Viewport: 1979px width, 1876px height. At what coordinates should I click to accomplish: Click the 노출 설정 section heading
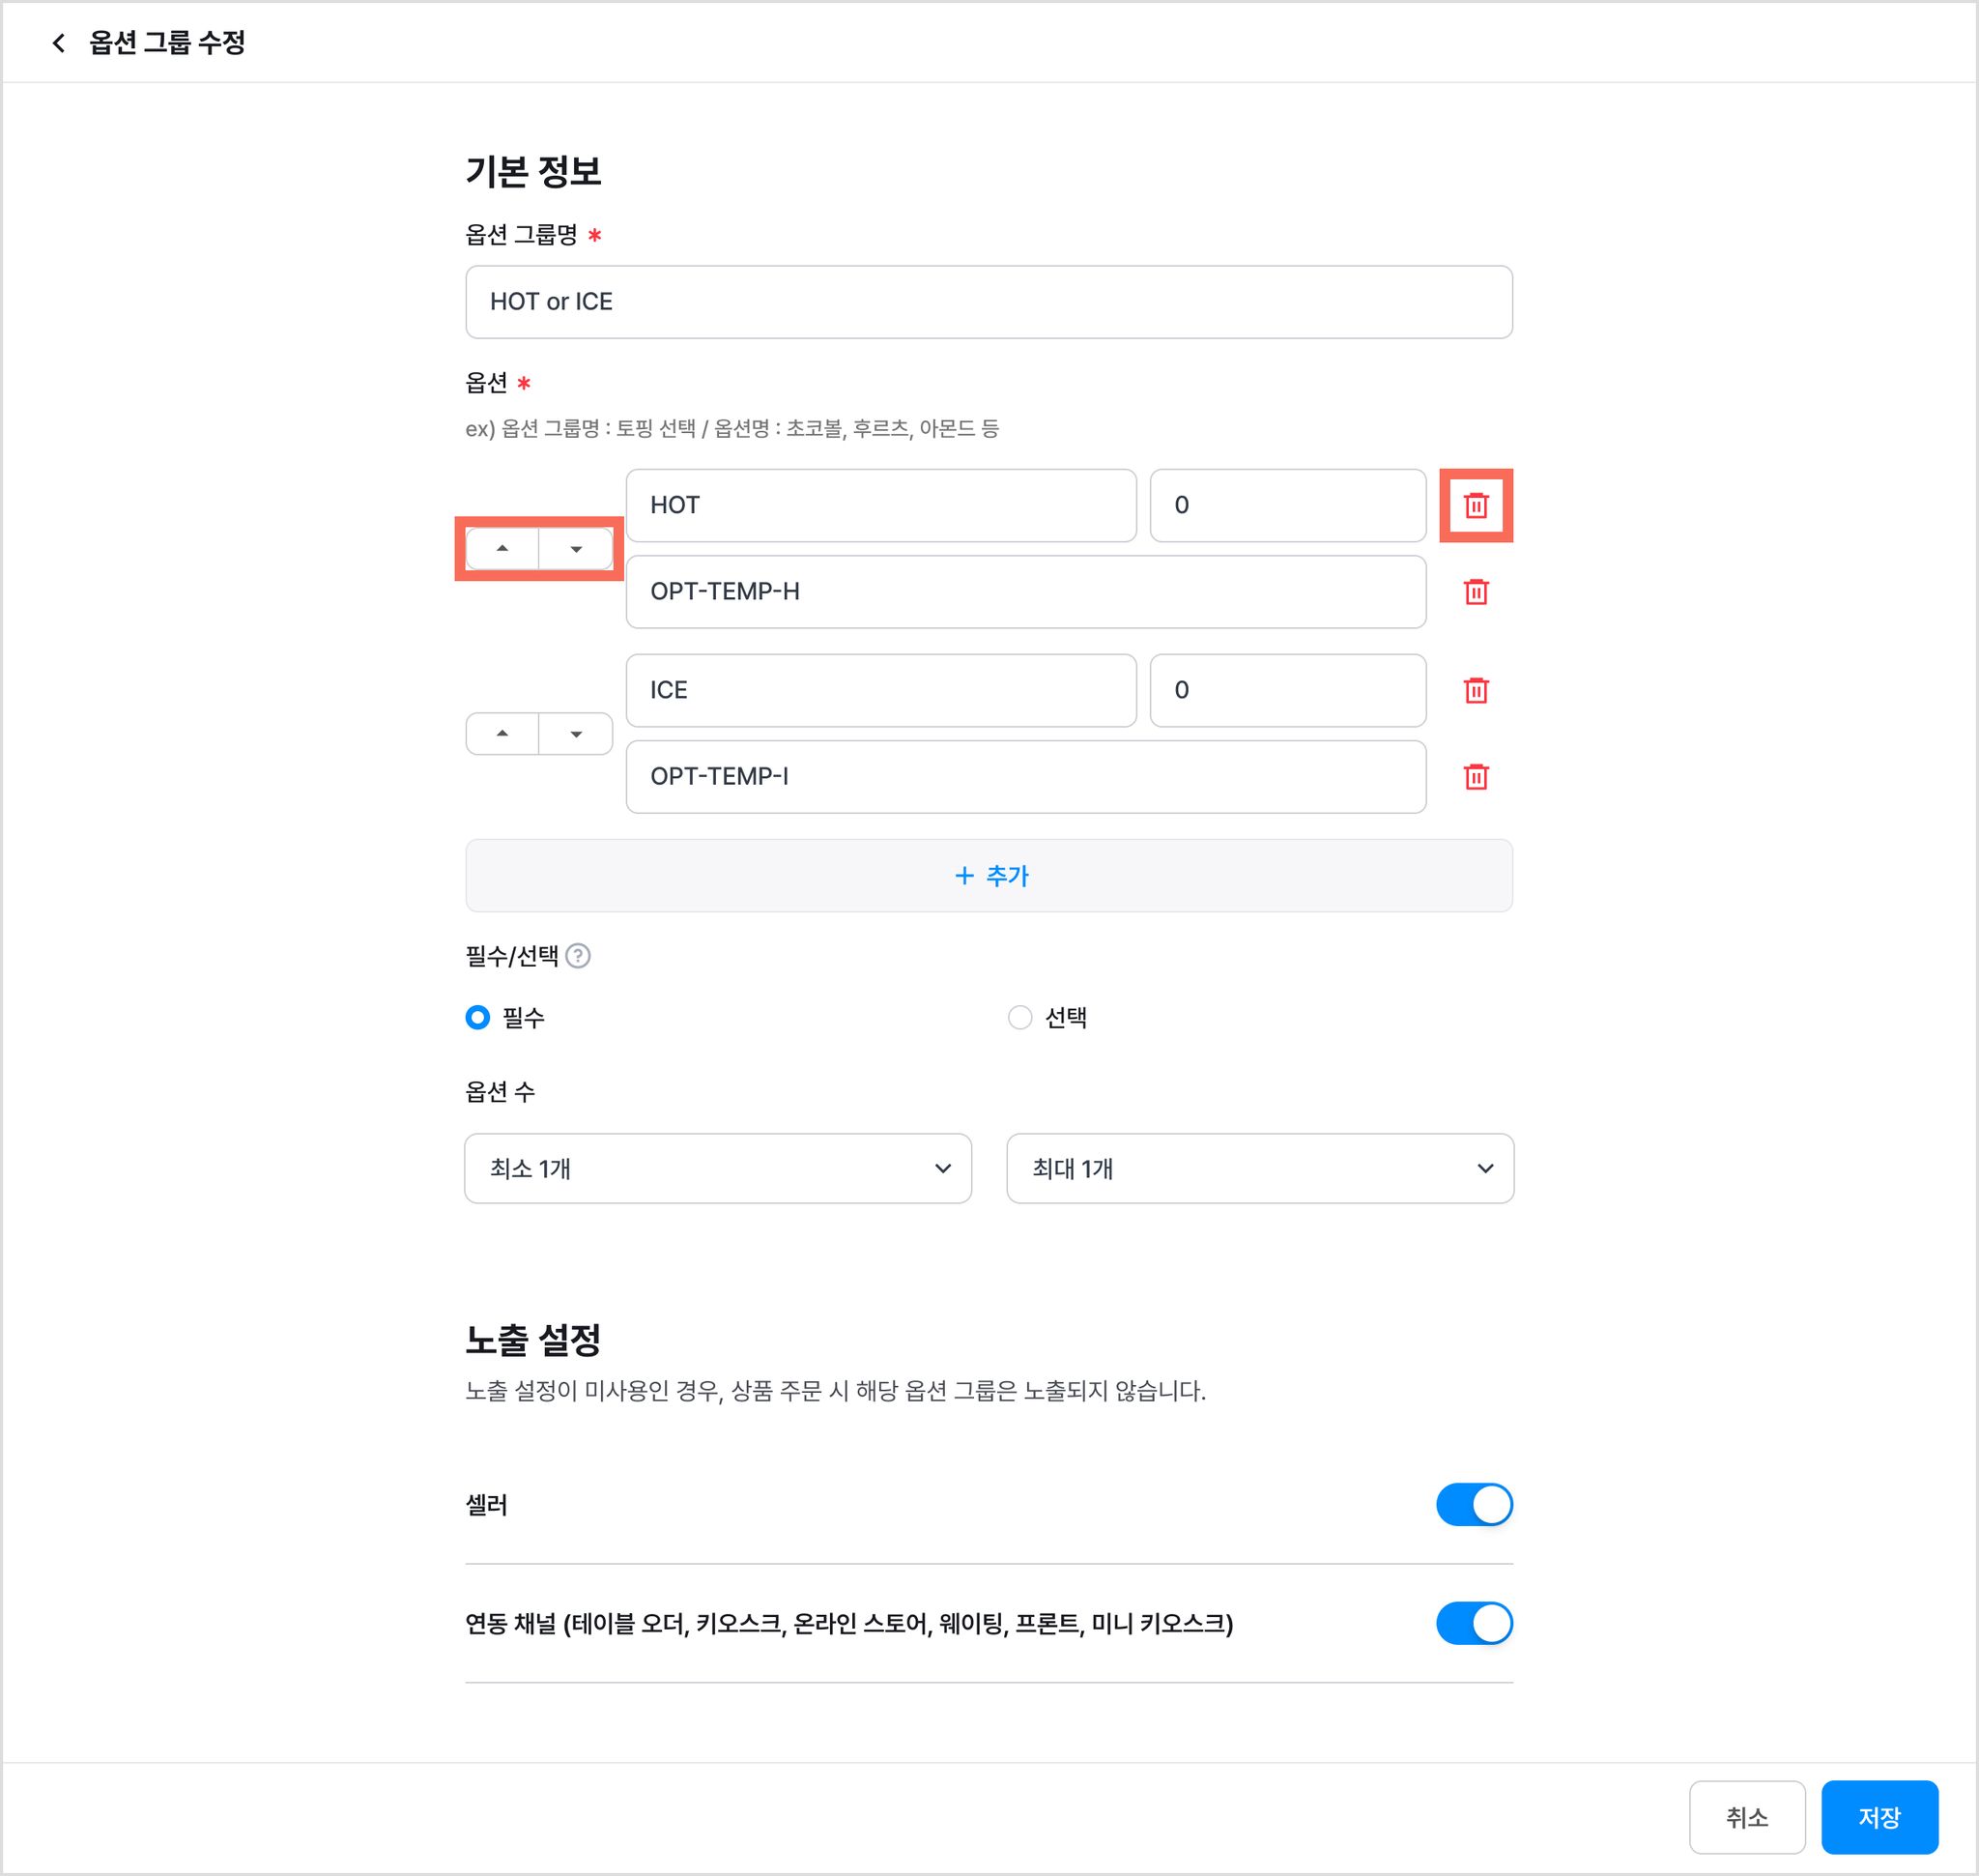pos(533,1340)
